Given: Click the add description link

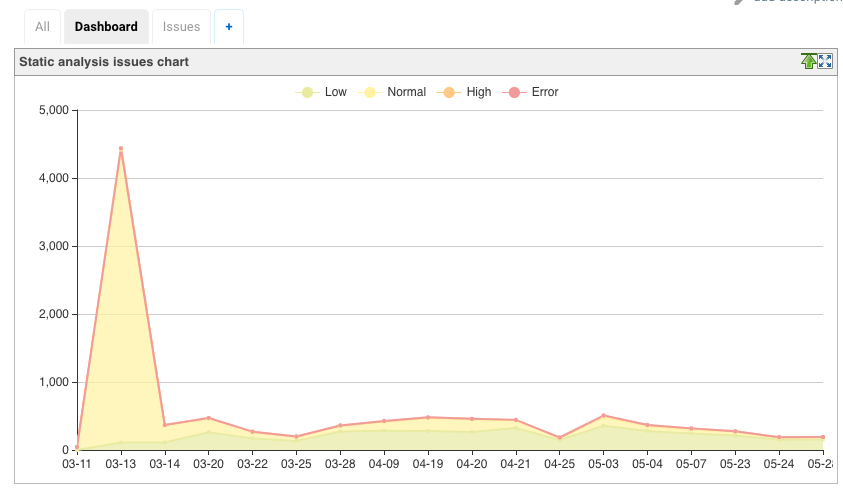Looking at the screenshot, I should click(790, 2).
